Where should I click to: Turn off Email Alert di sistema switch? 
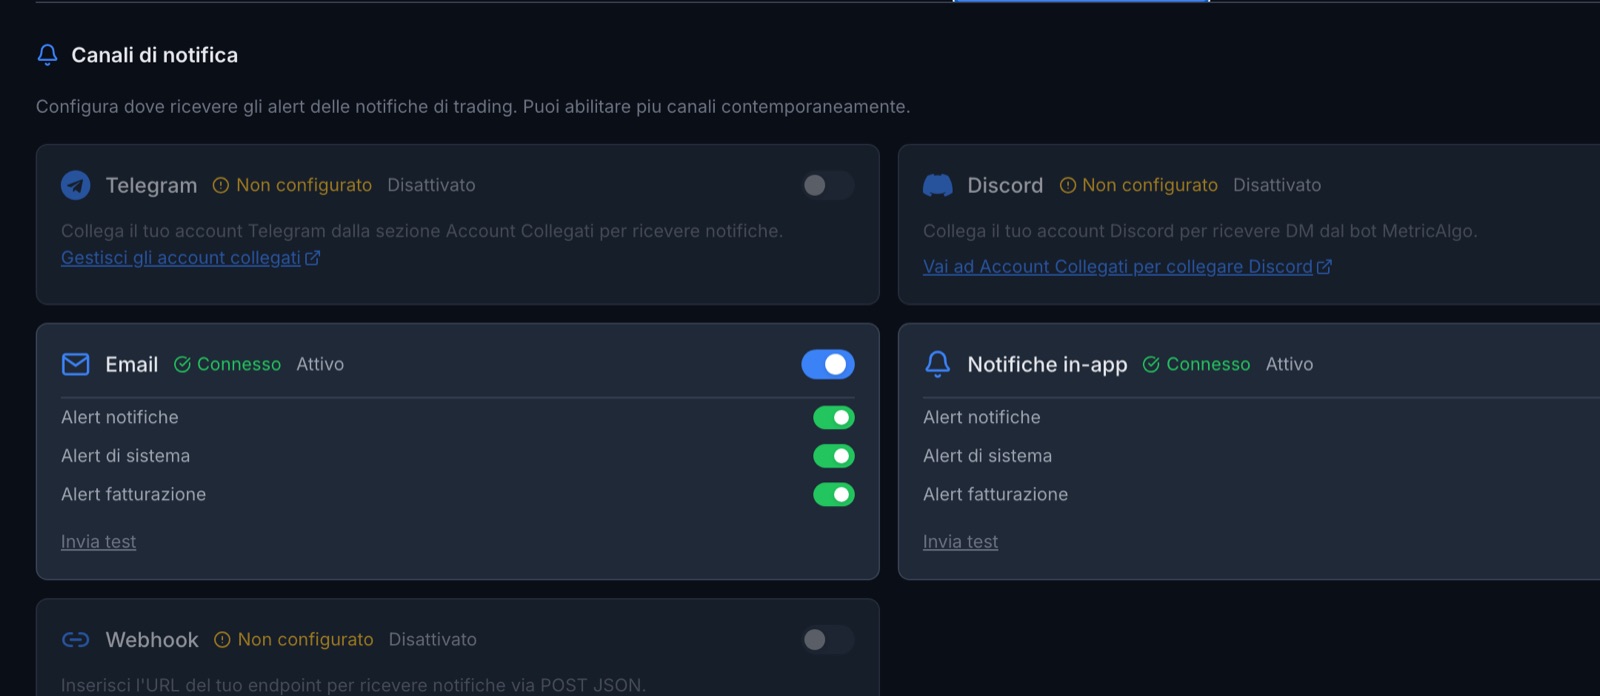pos(834,456)
